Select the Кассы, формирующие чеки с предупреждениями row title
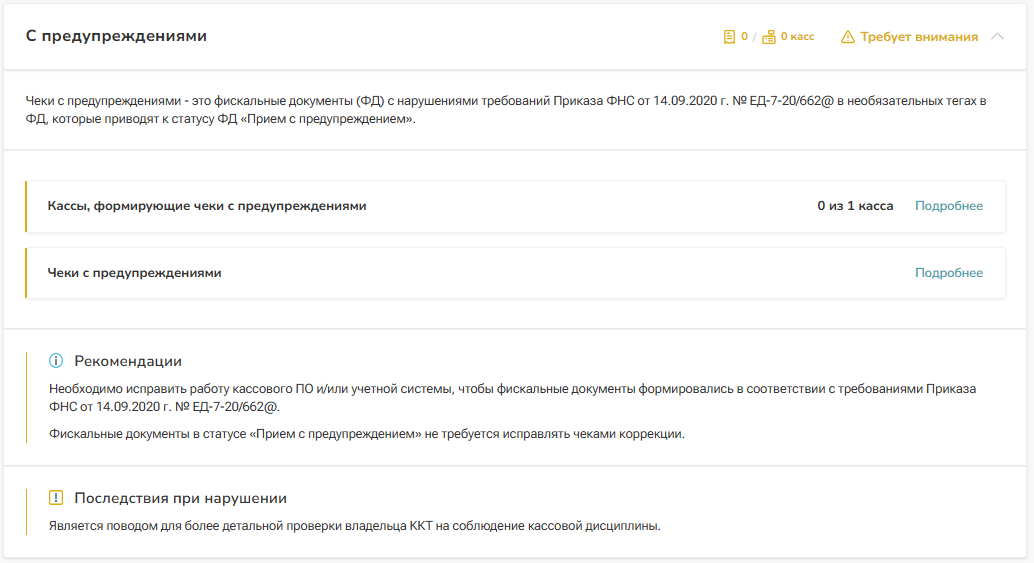Screen dimensions: 1034x563 [207, 206]
